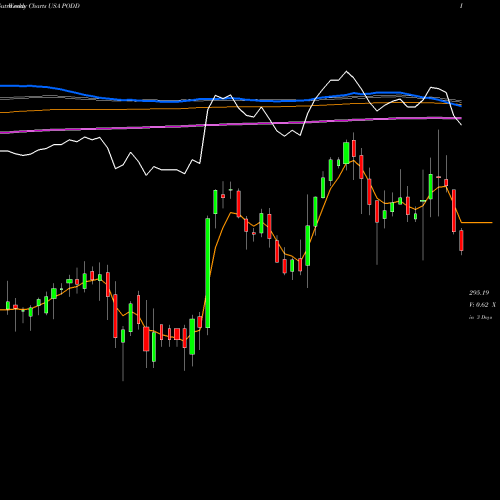
Task: Click the tallest green candlestick of the breakout
Action: 208,273
